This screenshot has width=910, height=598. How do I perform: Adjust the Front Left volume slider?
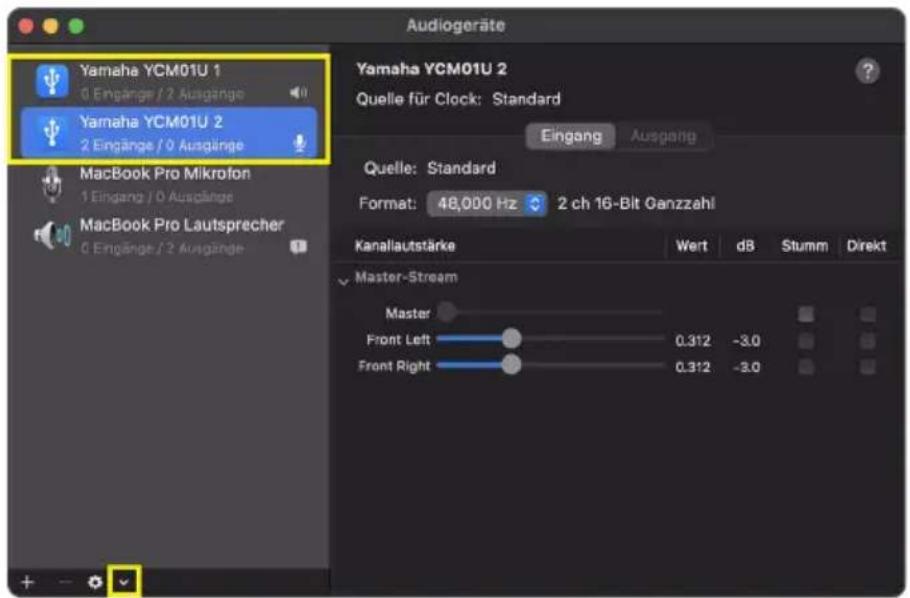click(x=549, y=339)
